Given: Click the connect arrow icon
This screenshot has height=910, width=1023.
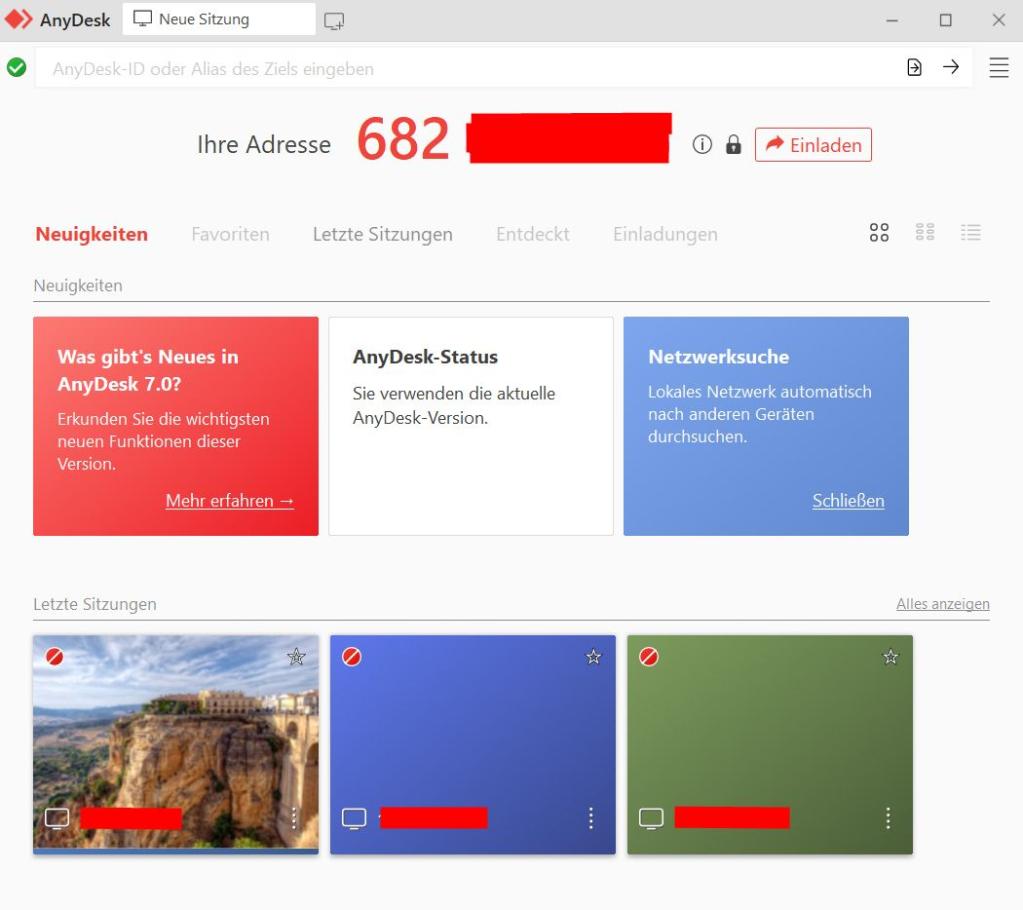Looking at the screenshot, I should coord(951,67).
